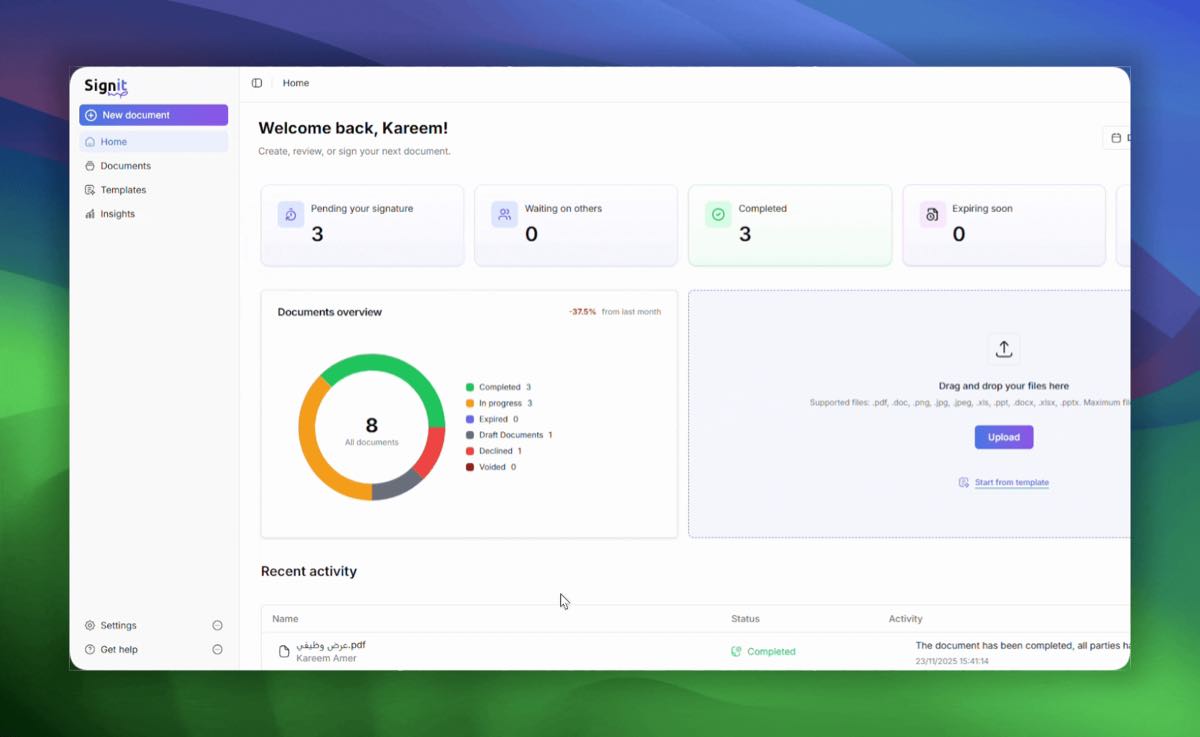Click the Name column header
This screenshot has height=737, width=1200.
point(285,619)
